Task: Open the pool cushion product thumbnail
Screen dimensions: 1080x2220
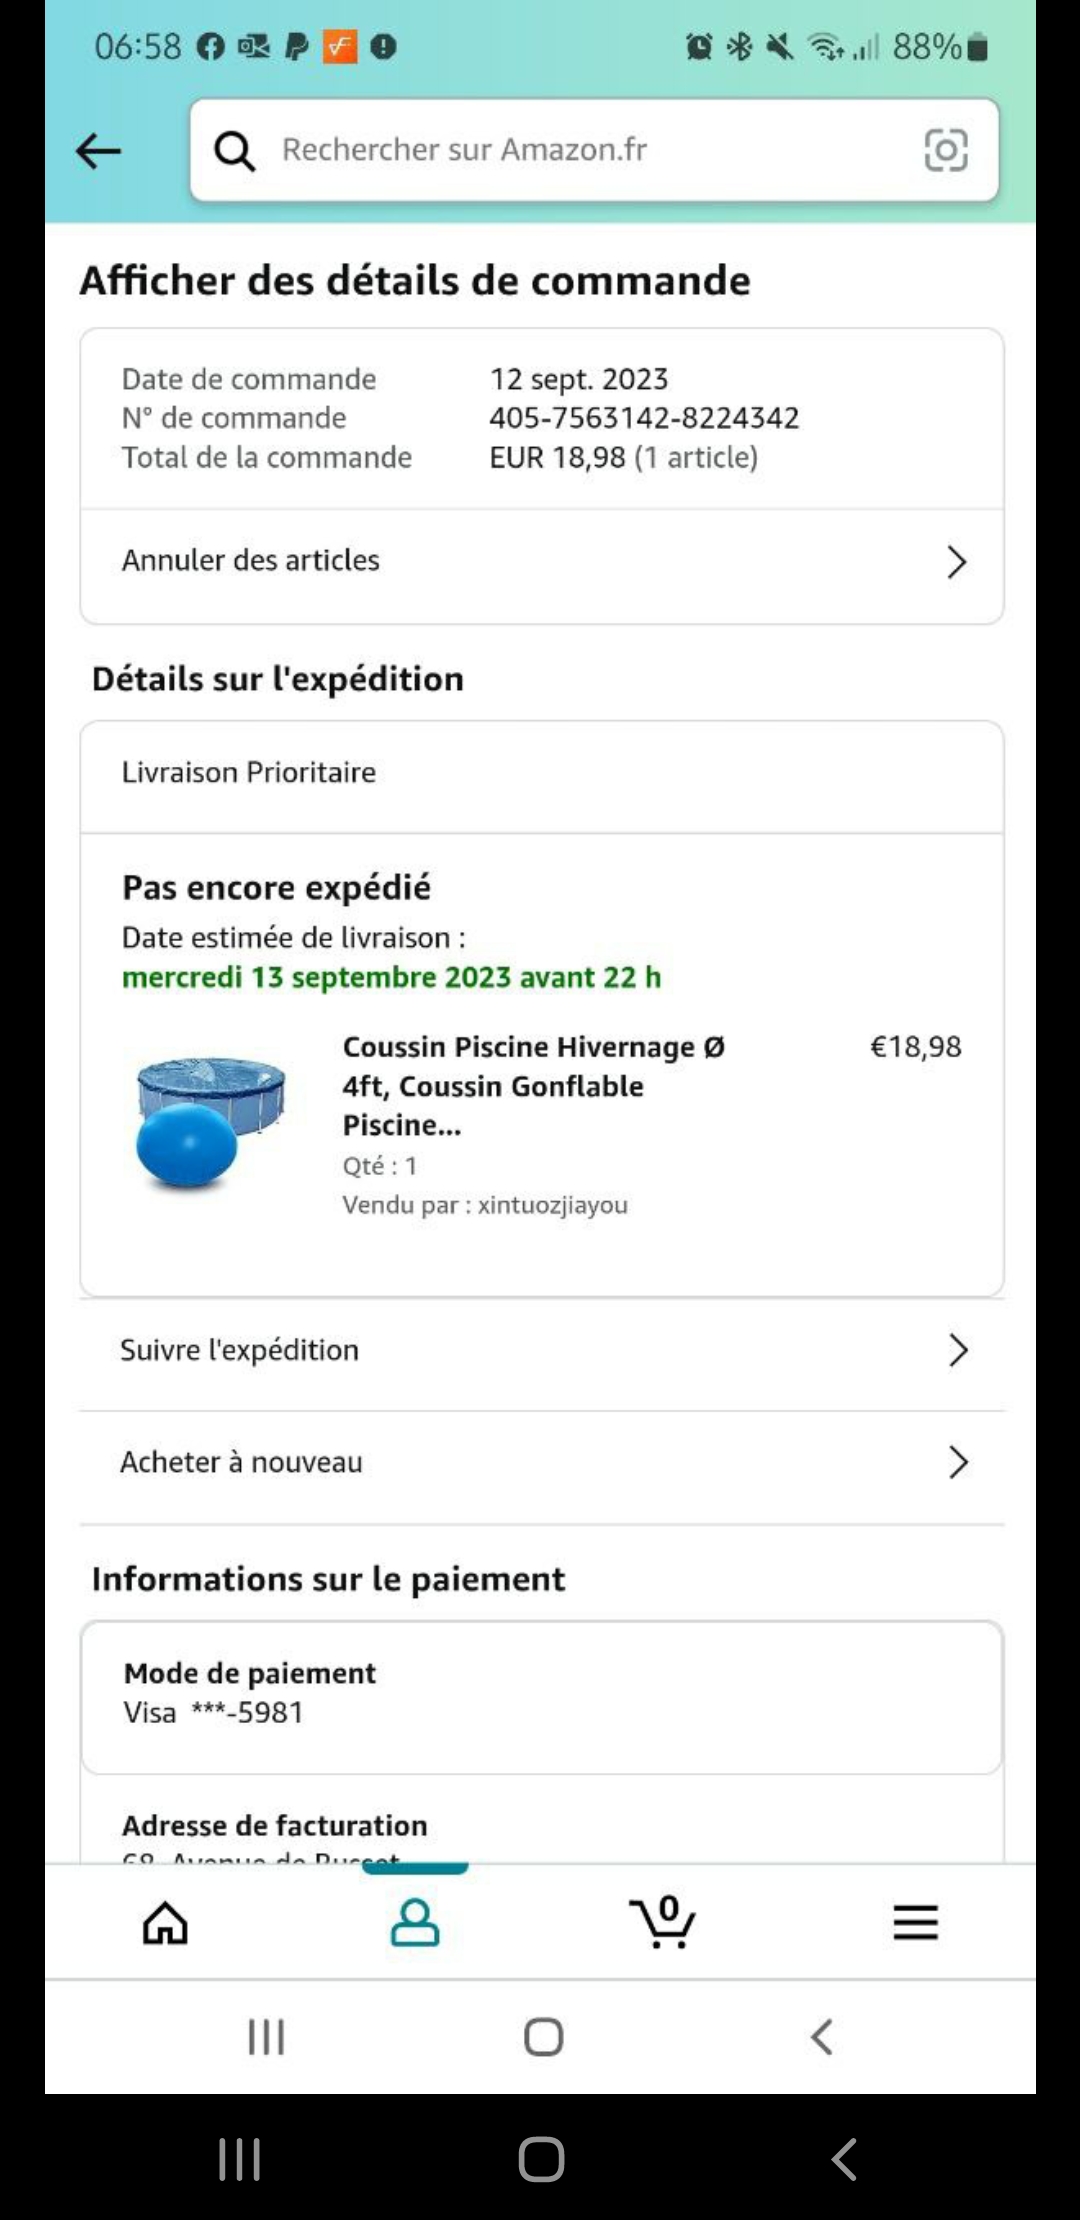Action: tap(211, 1124)
